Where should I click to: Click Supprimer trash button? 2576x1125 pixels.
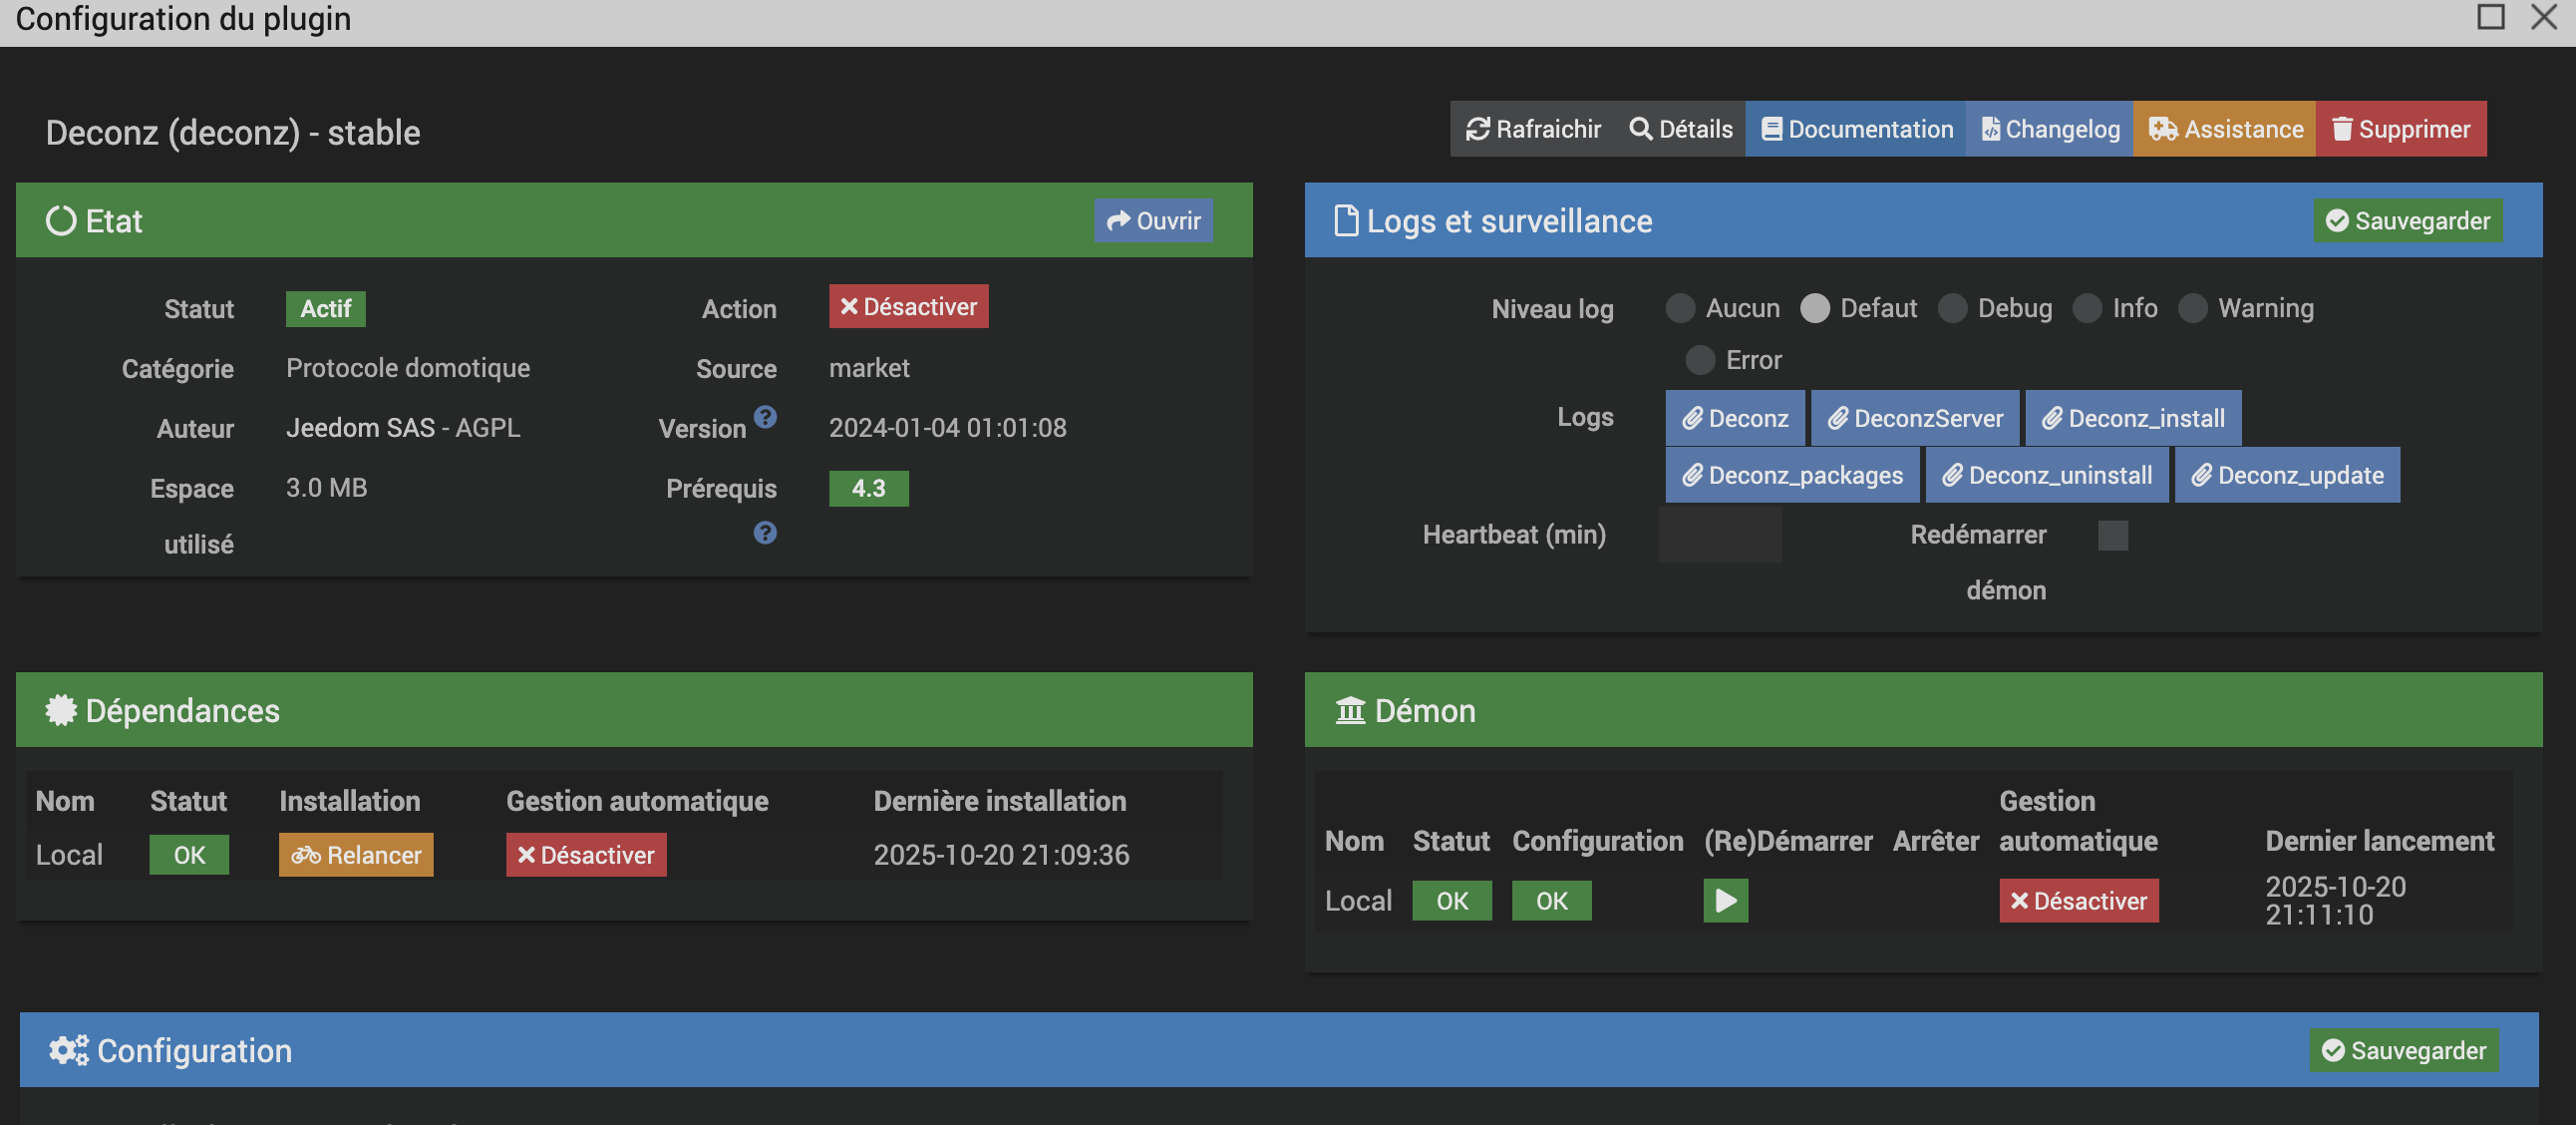(x=2400, y=129)
